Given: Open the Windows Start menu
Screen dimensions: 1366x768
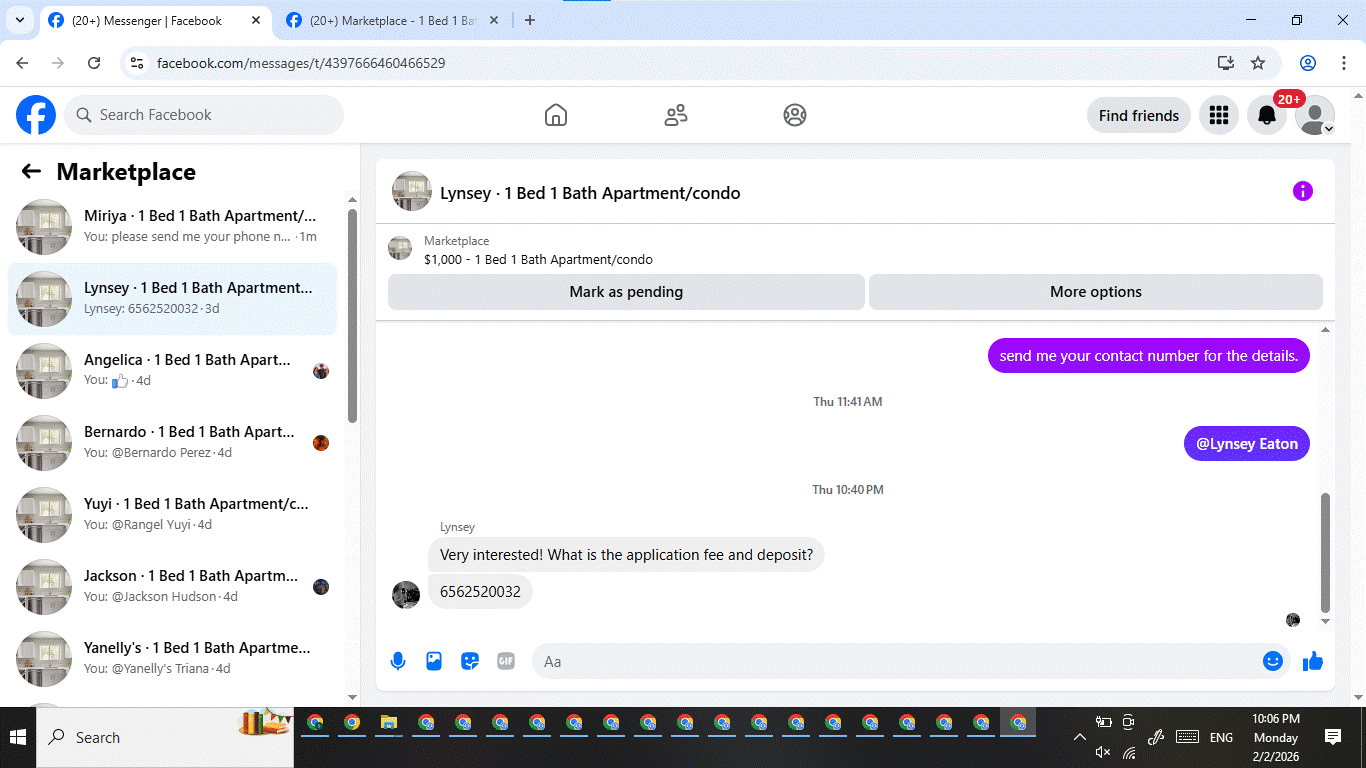Looking at the screenshot, I should click(18, 738).
